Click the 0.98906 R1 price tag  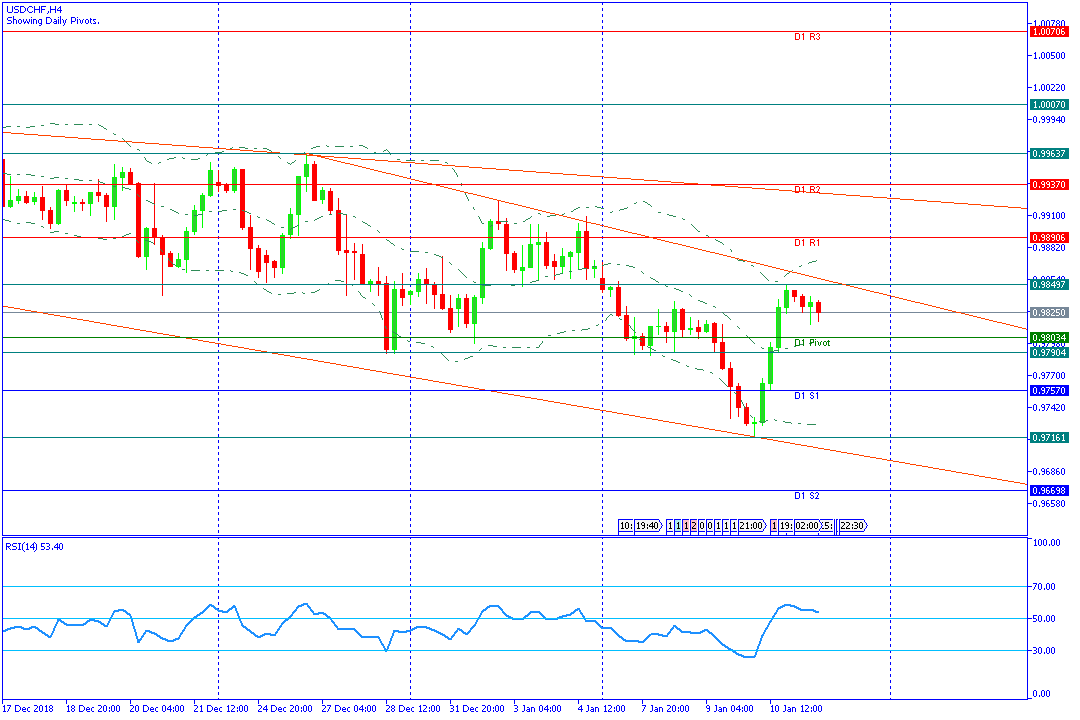pyautogui.click(x=1049, y=238)
